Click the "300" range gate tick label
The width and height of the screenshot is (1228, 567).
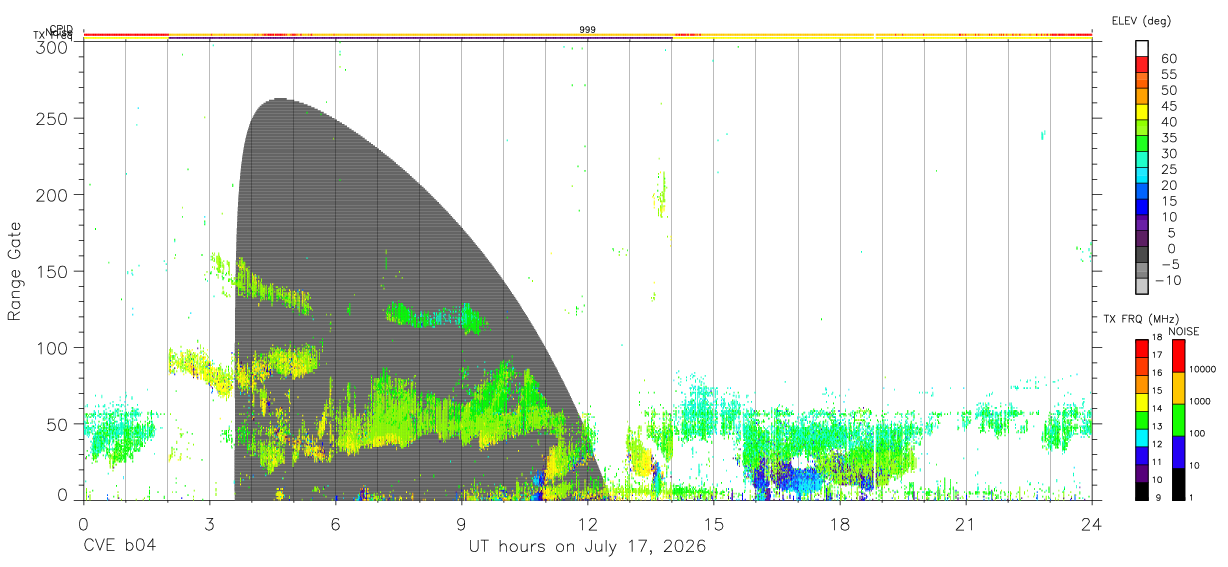pos(52,46)
